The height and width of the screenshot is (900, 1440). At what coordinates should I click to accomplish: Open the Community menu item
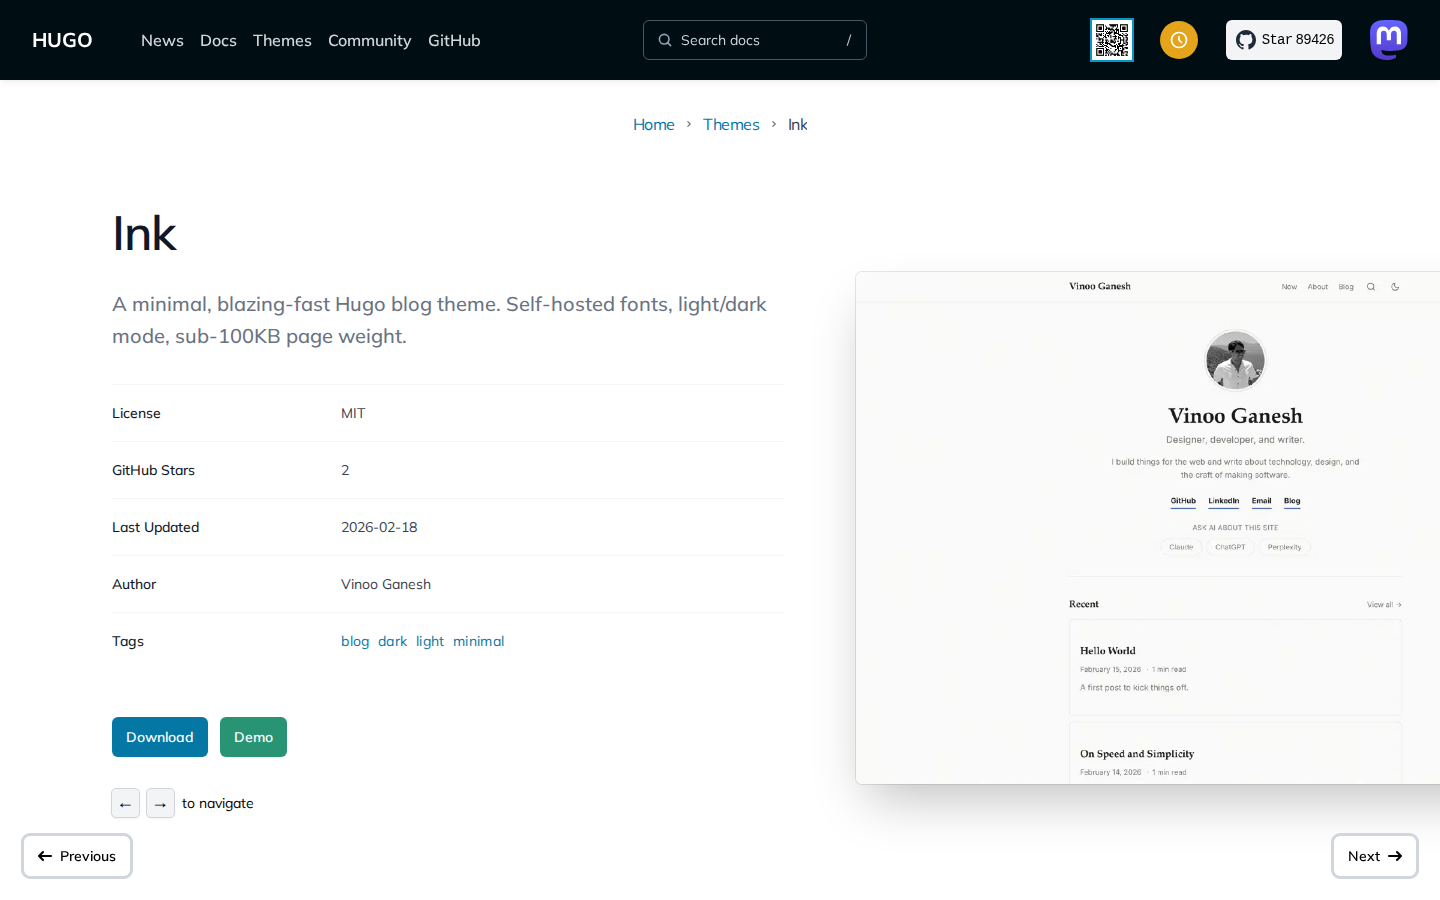point(369,40)
